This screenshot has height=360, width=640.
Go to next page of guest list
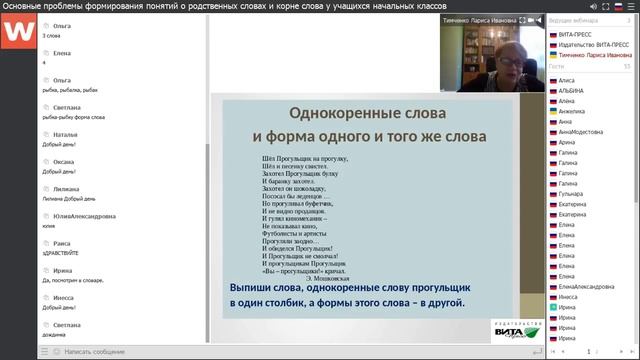[621, 351]
